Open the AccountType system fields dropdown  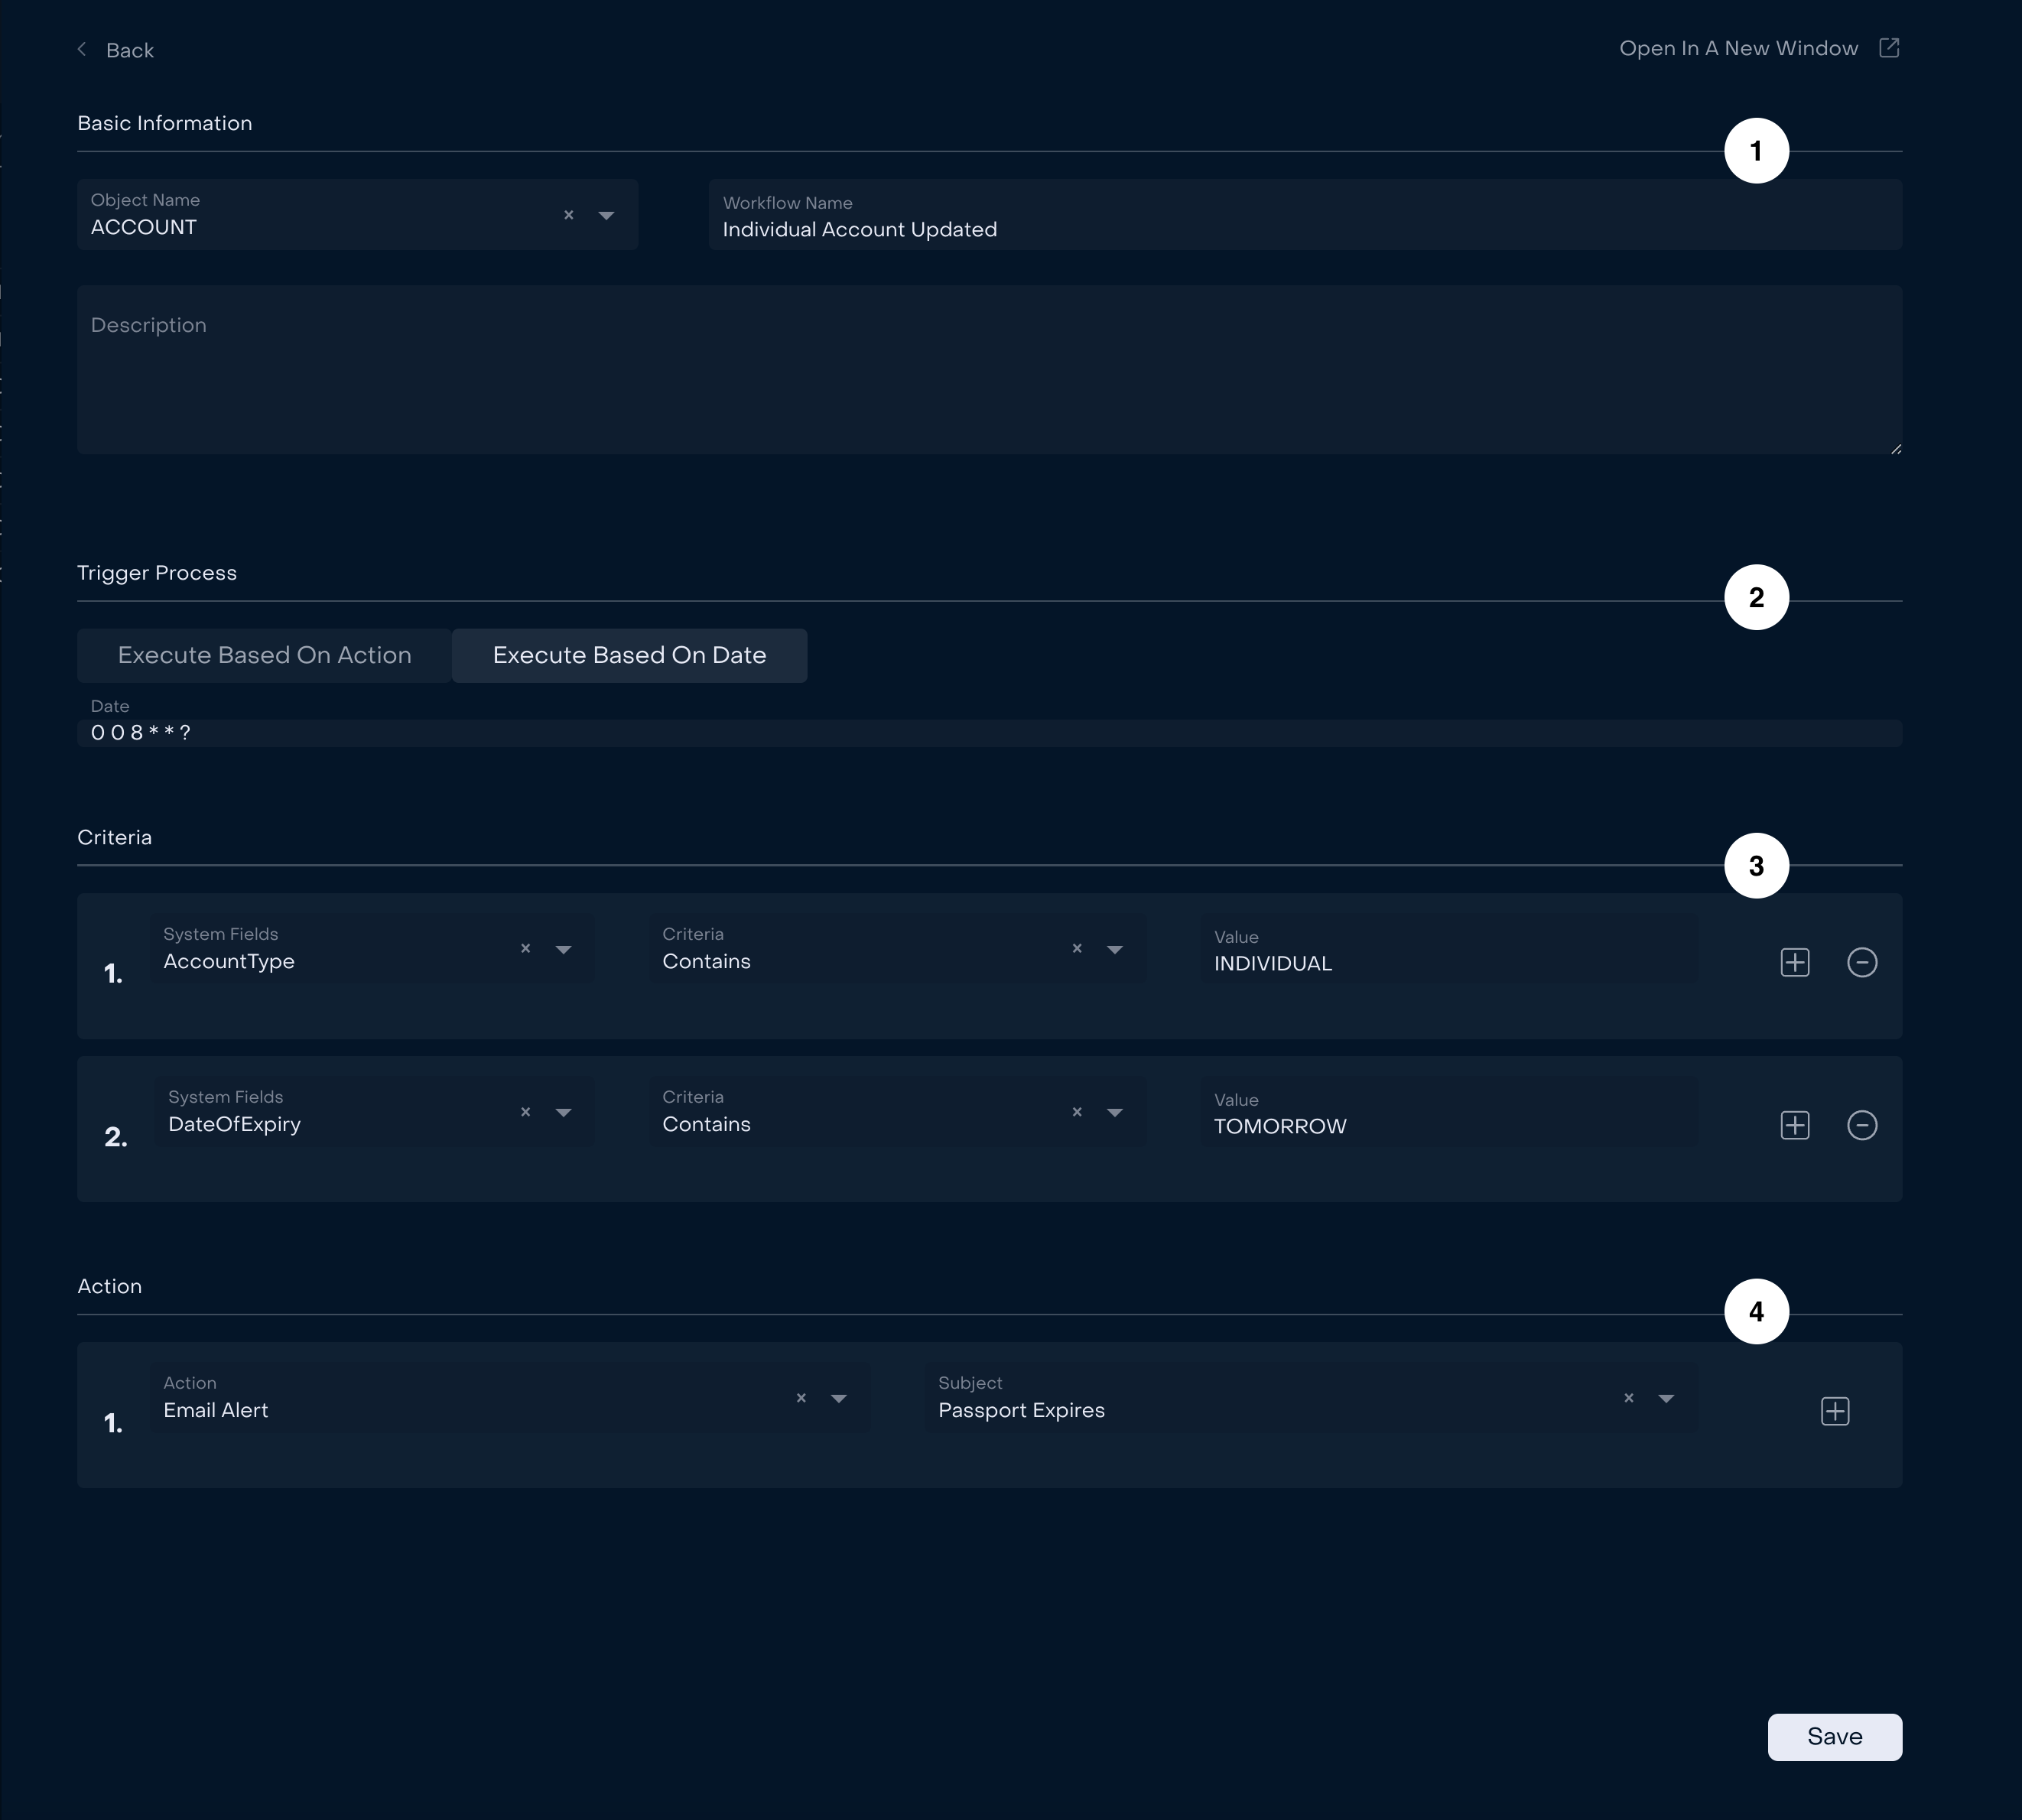click(x=563, y=949)
